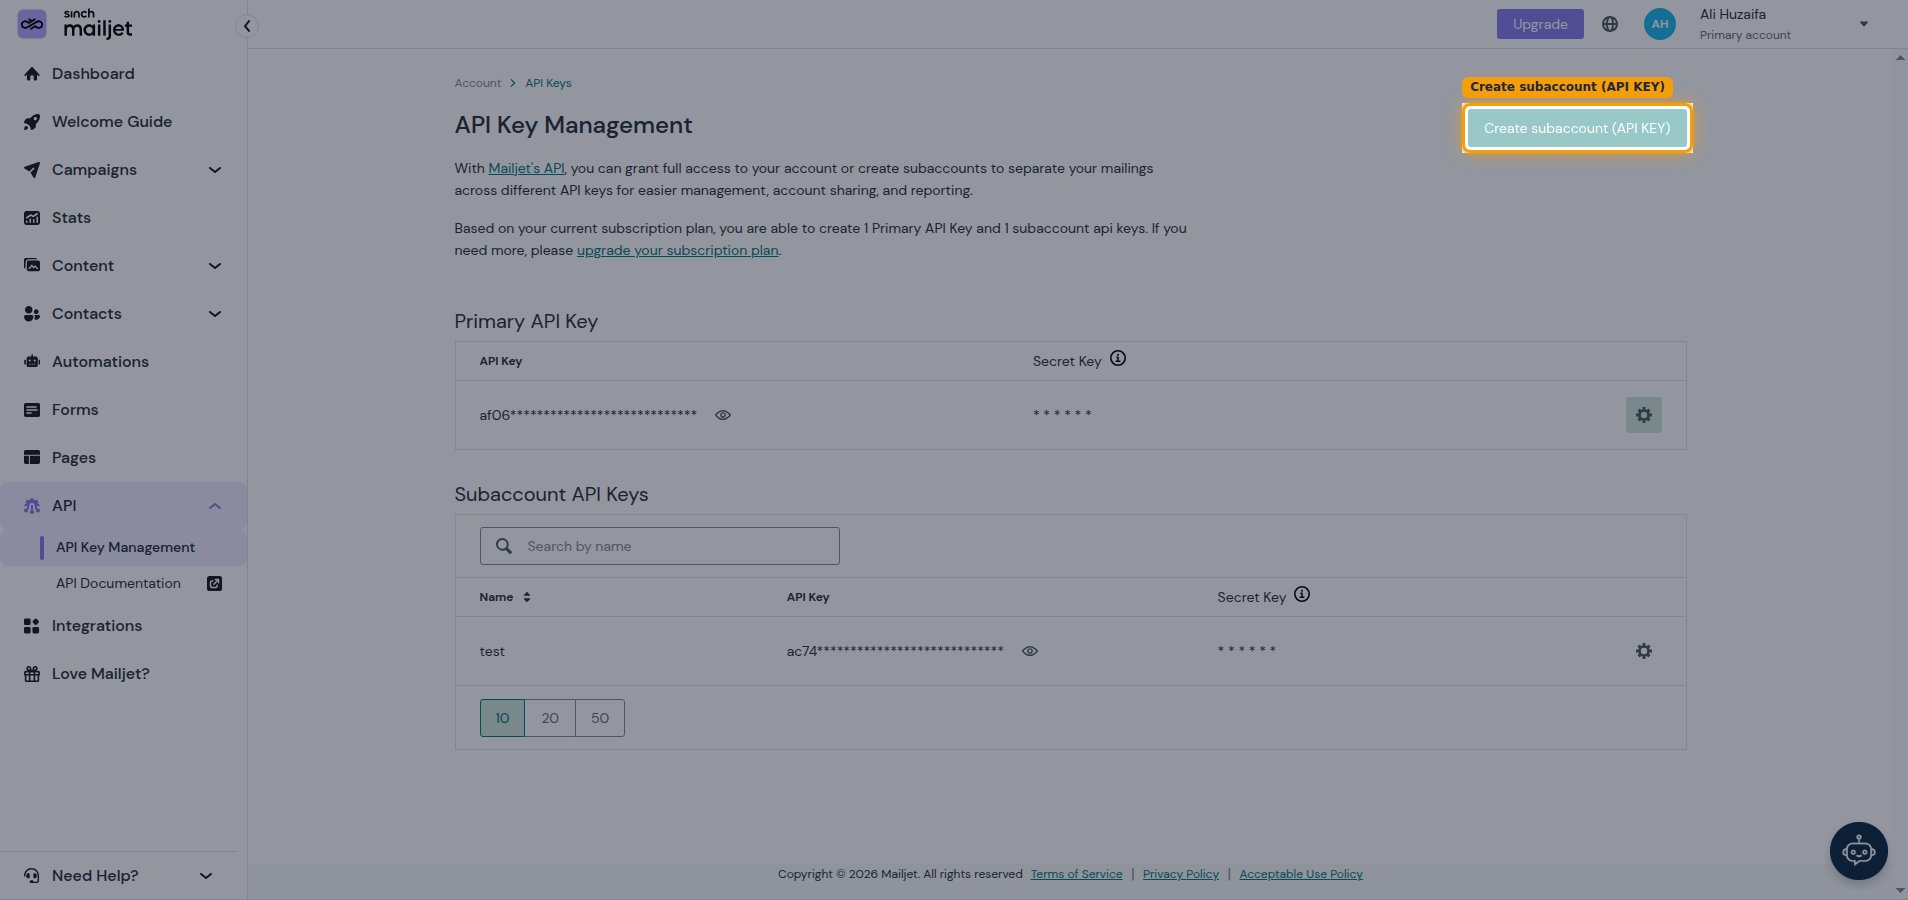
Task: Click the API sidebar icon
Action: (32, 506)
